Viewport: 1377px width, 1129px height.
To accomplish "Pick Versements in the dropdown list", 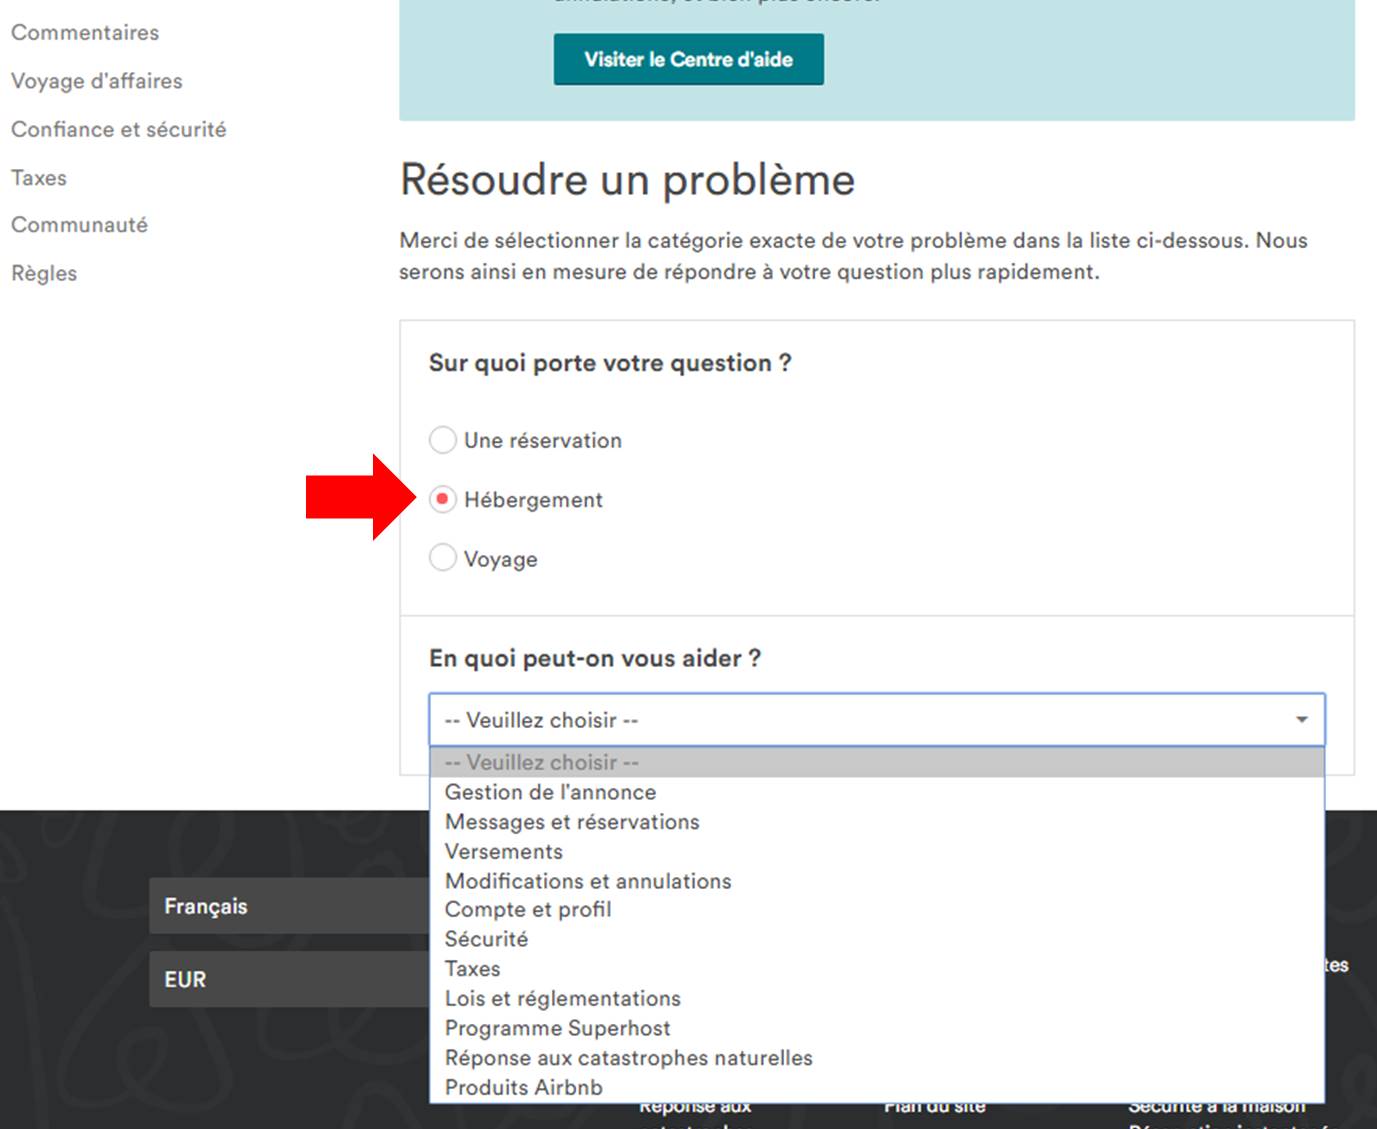I will pos(504,852).
